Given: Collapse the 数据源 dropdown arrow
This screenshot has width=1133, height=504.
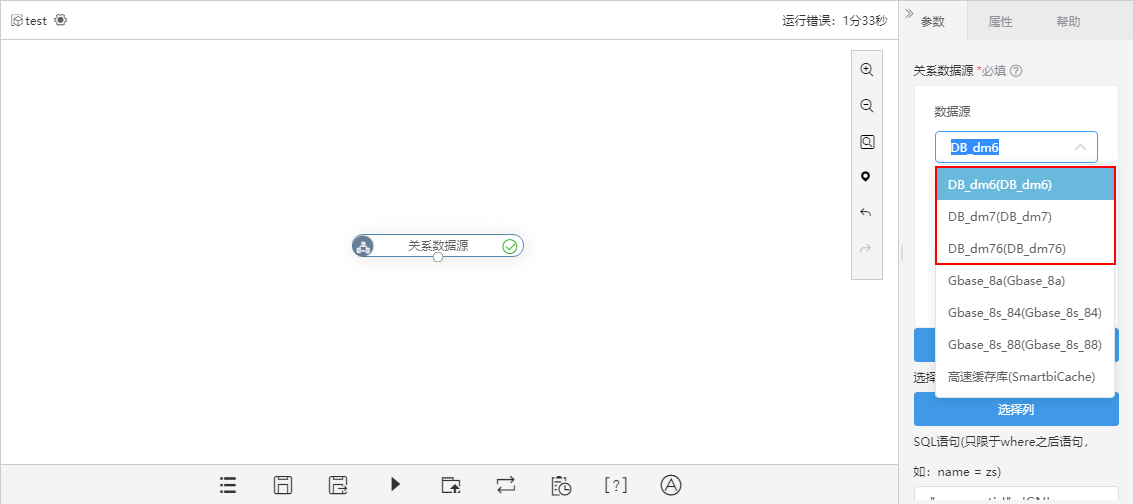Looking at the screenshot, I should coord(1080,147).
